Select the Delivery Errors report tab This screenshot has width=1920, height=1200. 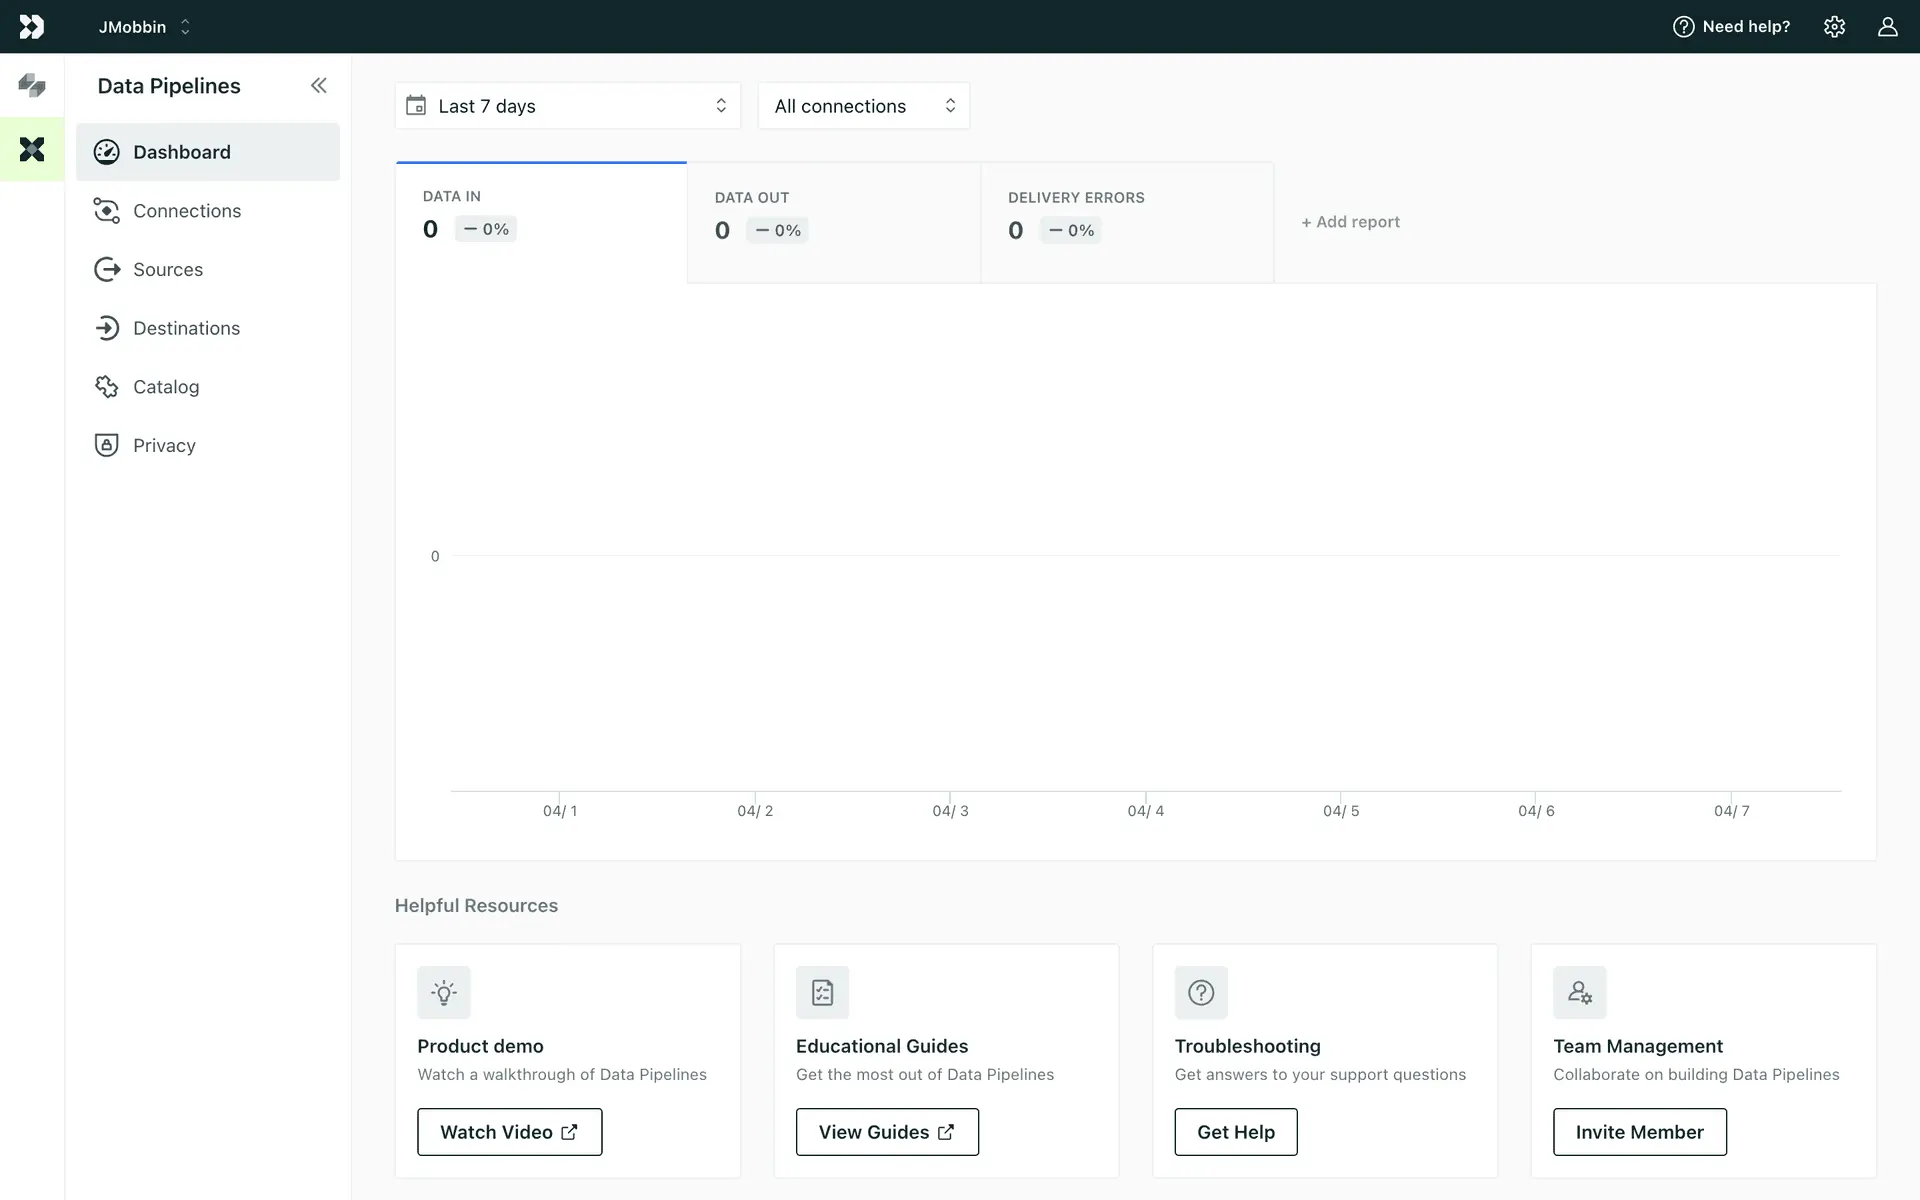[x=1126, y=222]
